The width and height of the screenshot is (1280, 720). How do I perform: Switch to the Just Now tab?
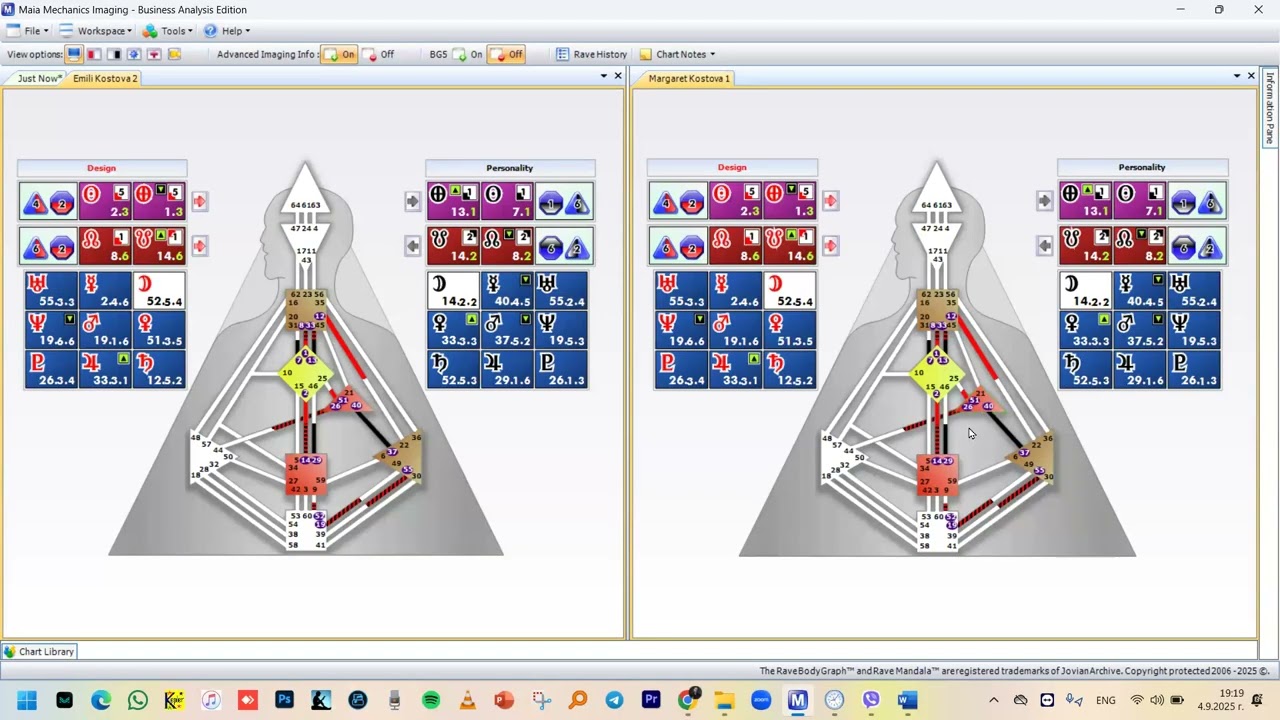pos(39,78)
